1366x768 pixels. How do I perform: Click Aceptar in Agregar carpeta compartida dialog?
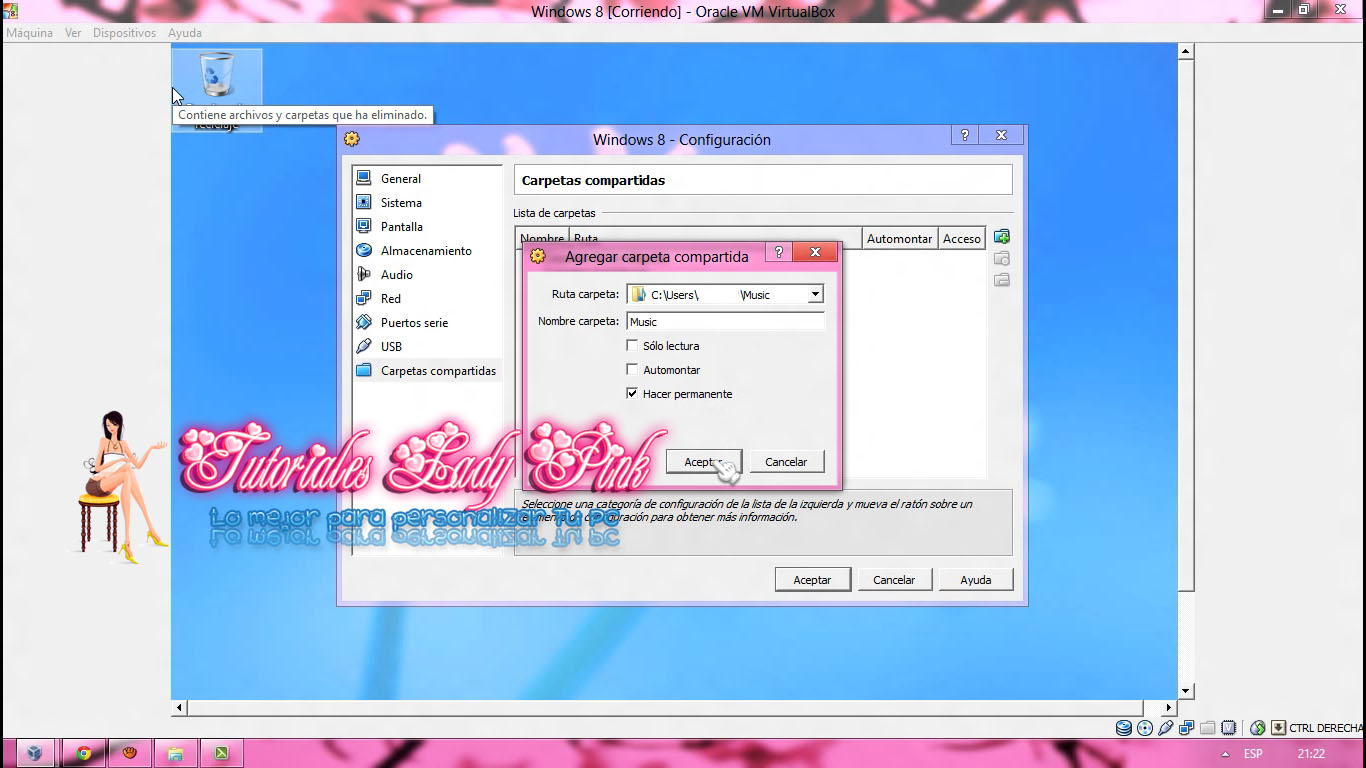tap(704, 462)
